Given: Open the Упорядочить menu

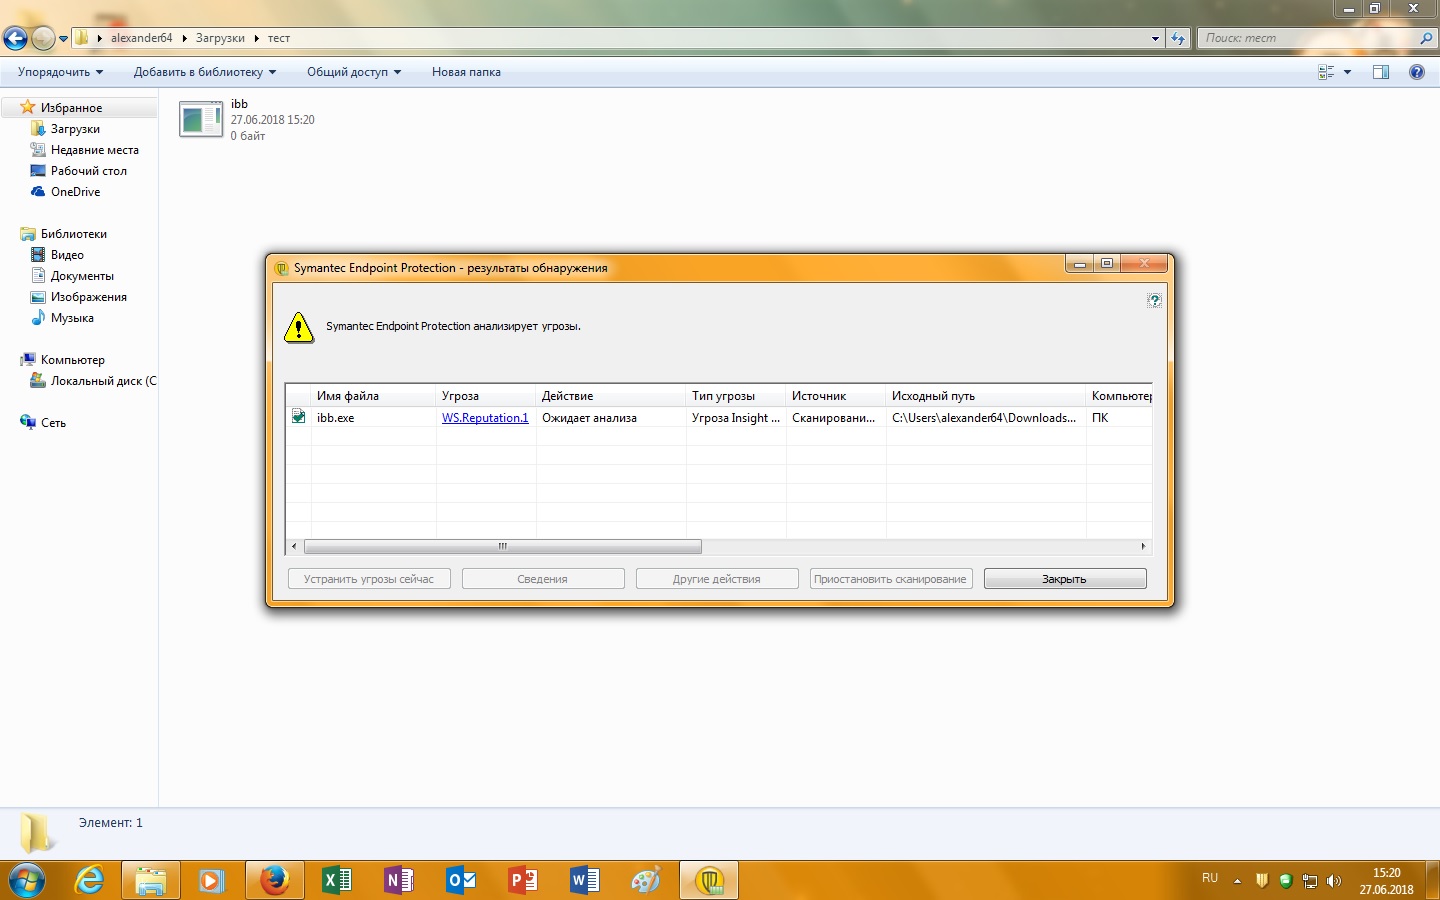Looking at the screenshot, I should pyautogui.click(x=60, y=72).
